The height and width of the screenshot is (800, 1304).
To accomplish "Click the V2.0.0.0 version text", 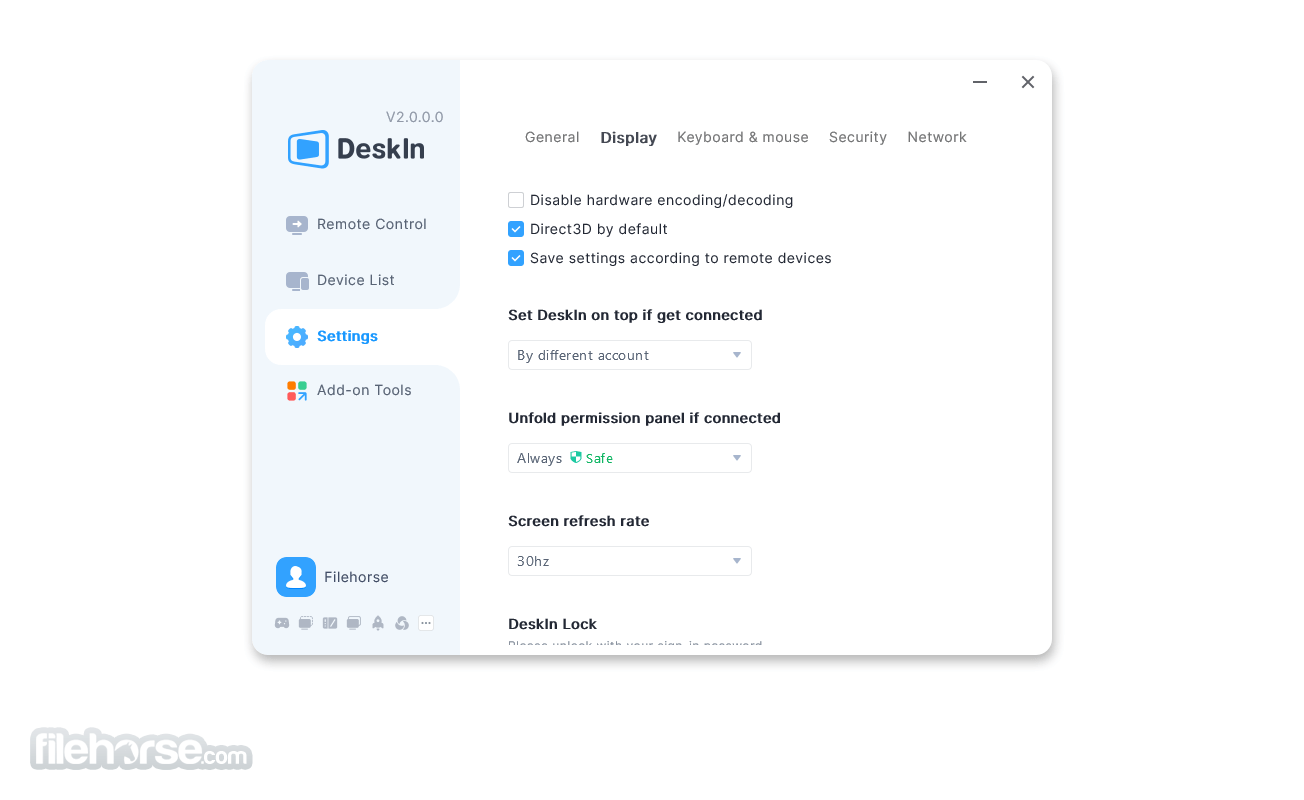I will 415,117.
